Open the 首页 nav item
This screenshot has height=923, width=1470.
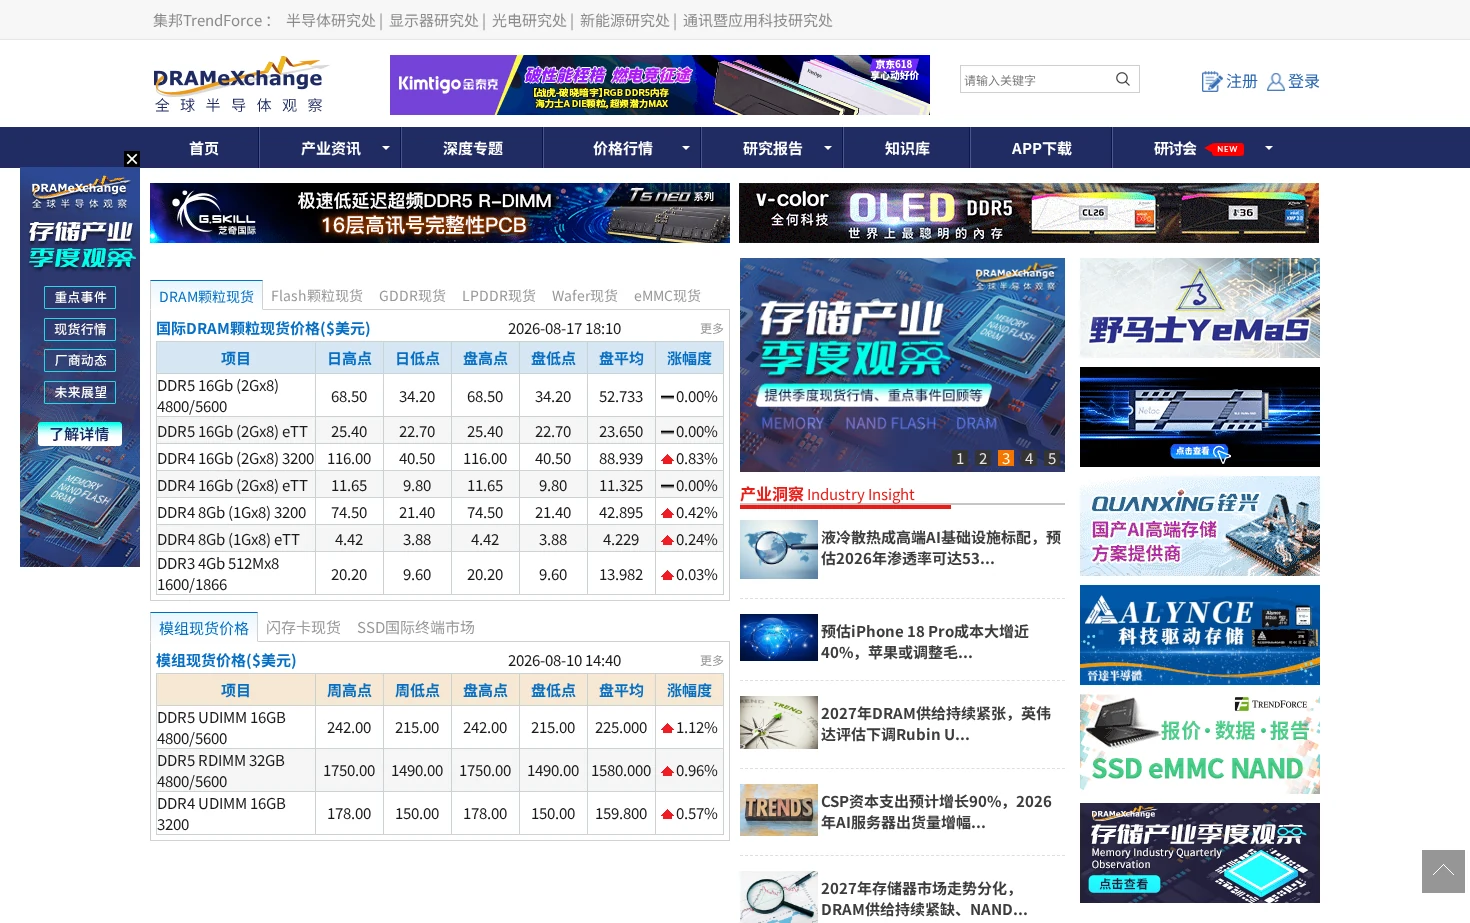tap(204, 148)
